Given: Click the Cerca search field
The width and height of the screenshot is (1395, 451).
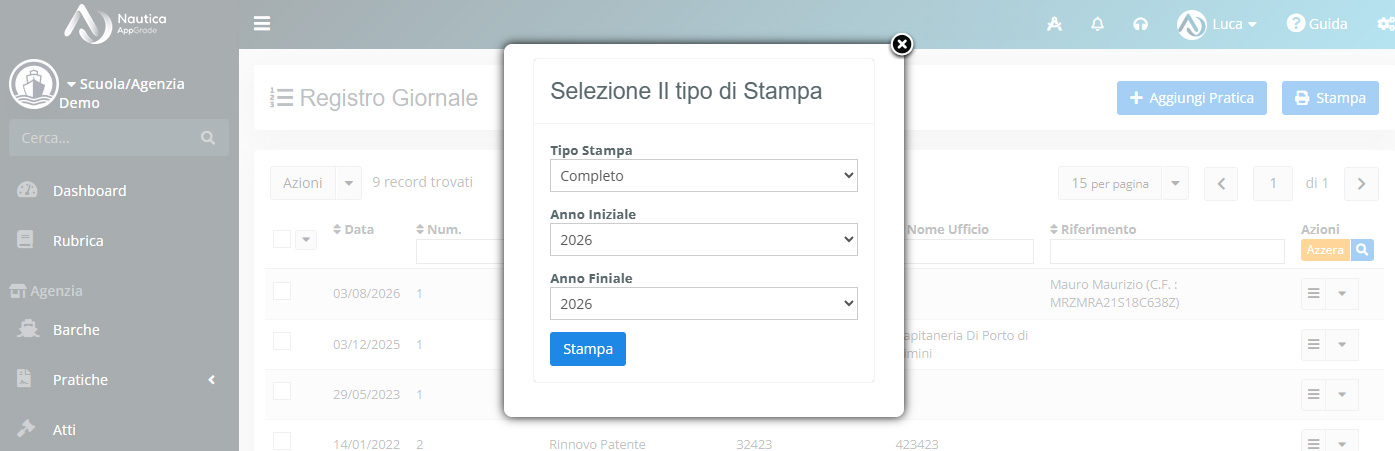Looking at the screenshot, I should click(119, 137).
